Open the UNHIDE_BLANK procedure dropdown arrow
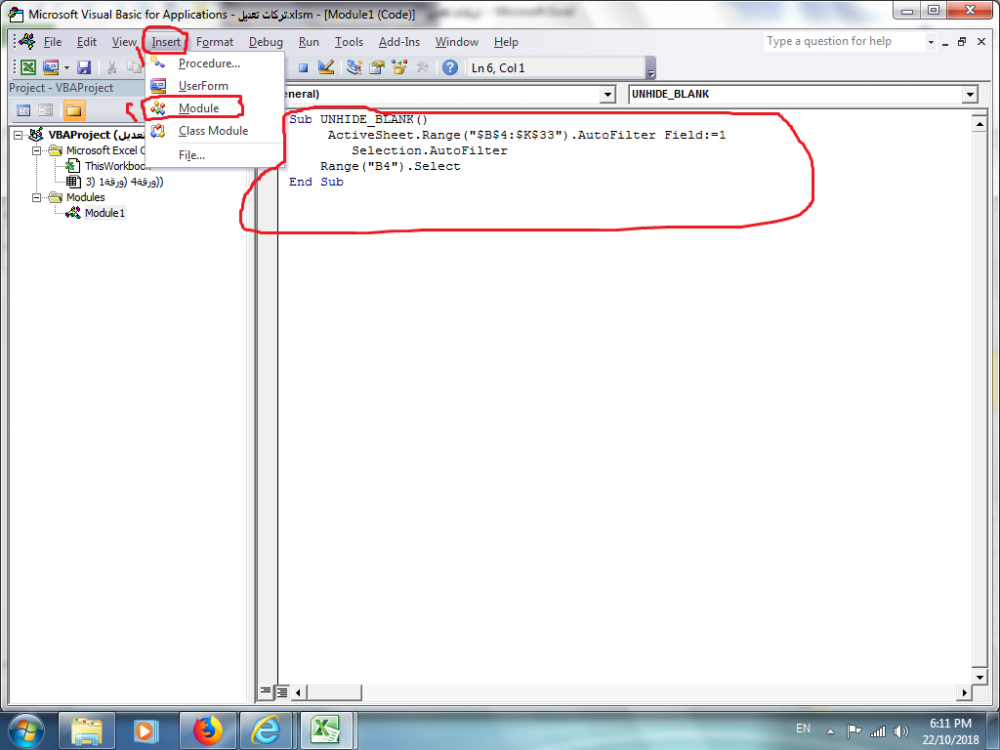 coord(970,94)
